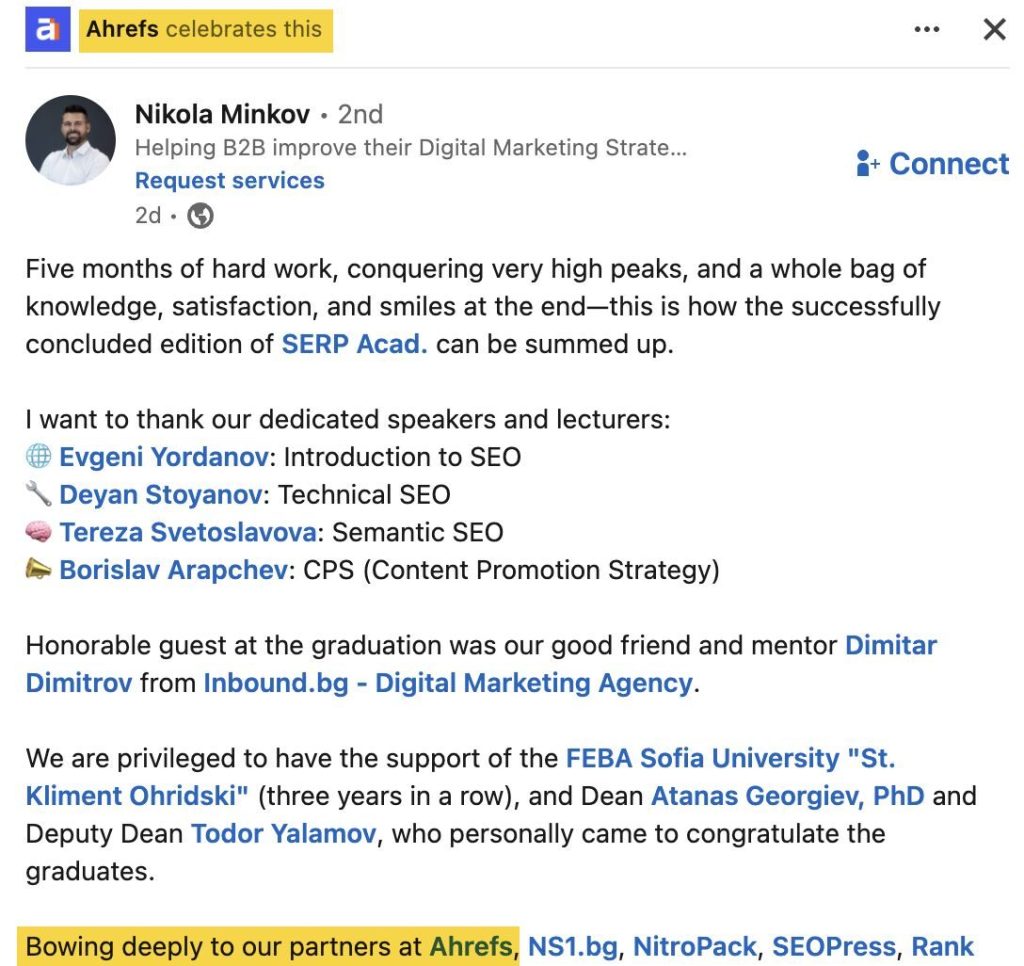Click the globe emoji beside Evgeni Yordanov
The image size is (1024, 966).
38,457
